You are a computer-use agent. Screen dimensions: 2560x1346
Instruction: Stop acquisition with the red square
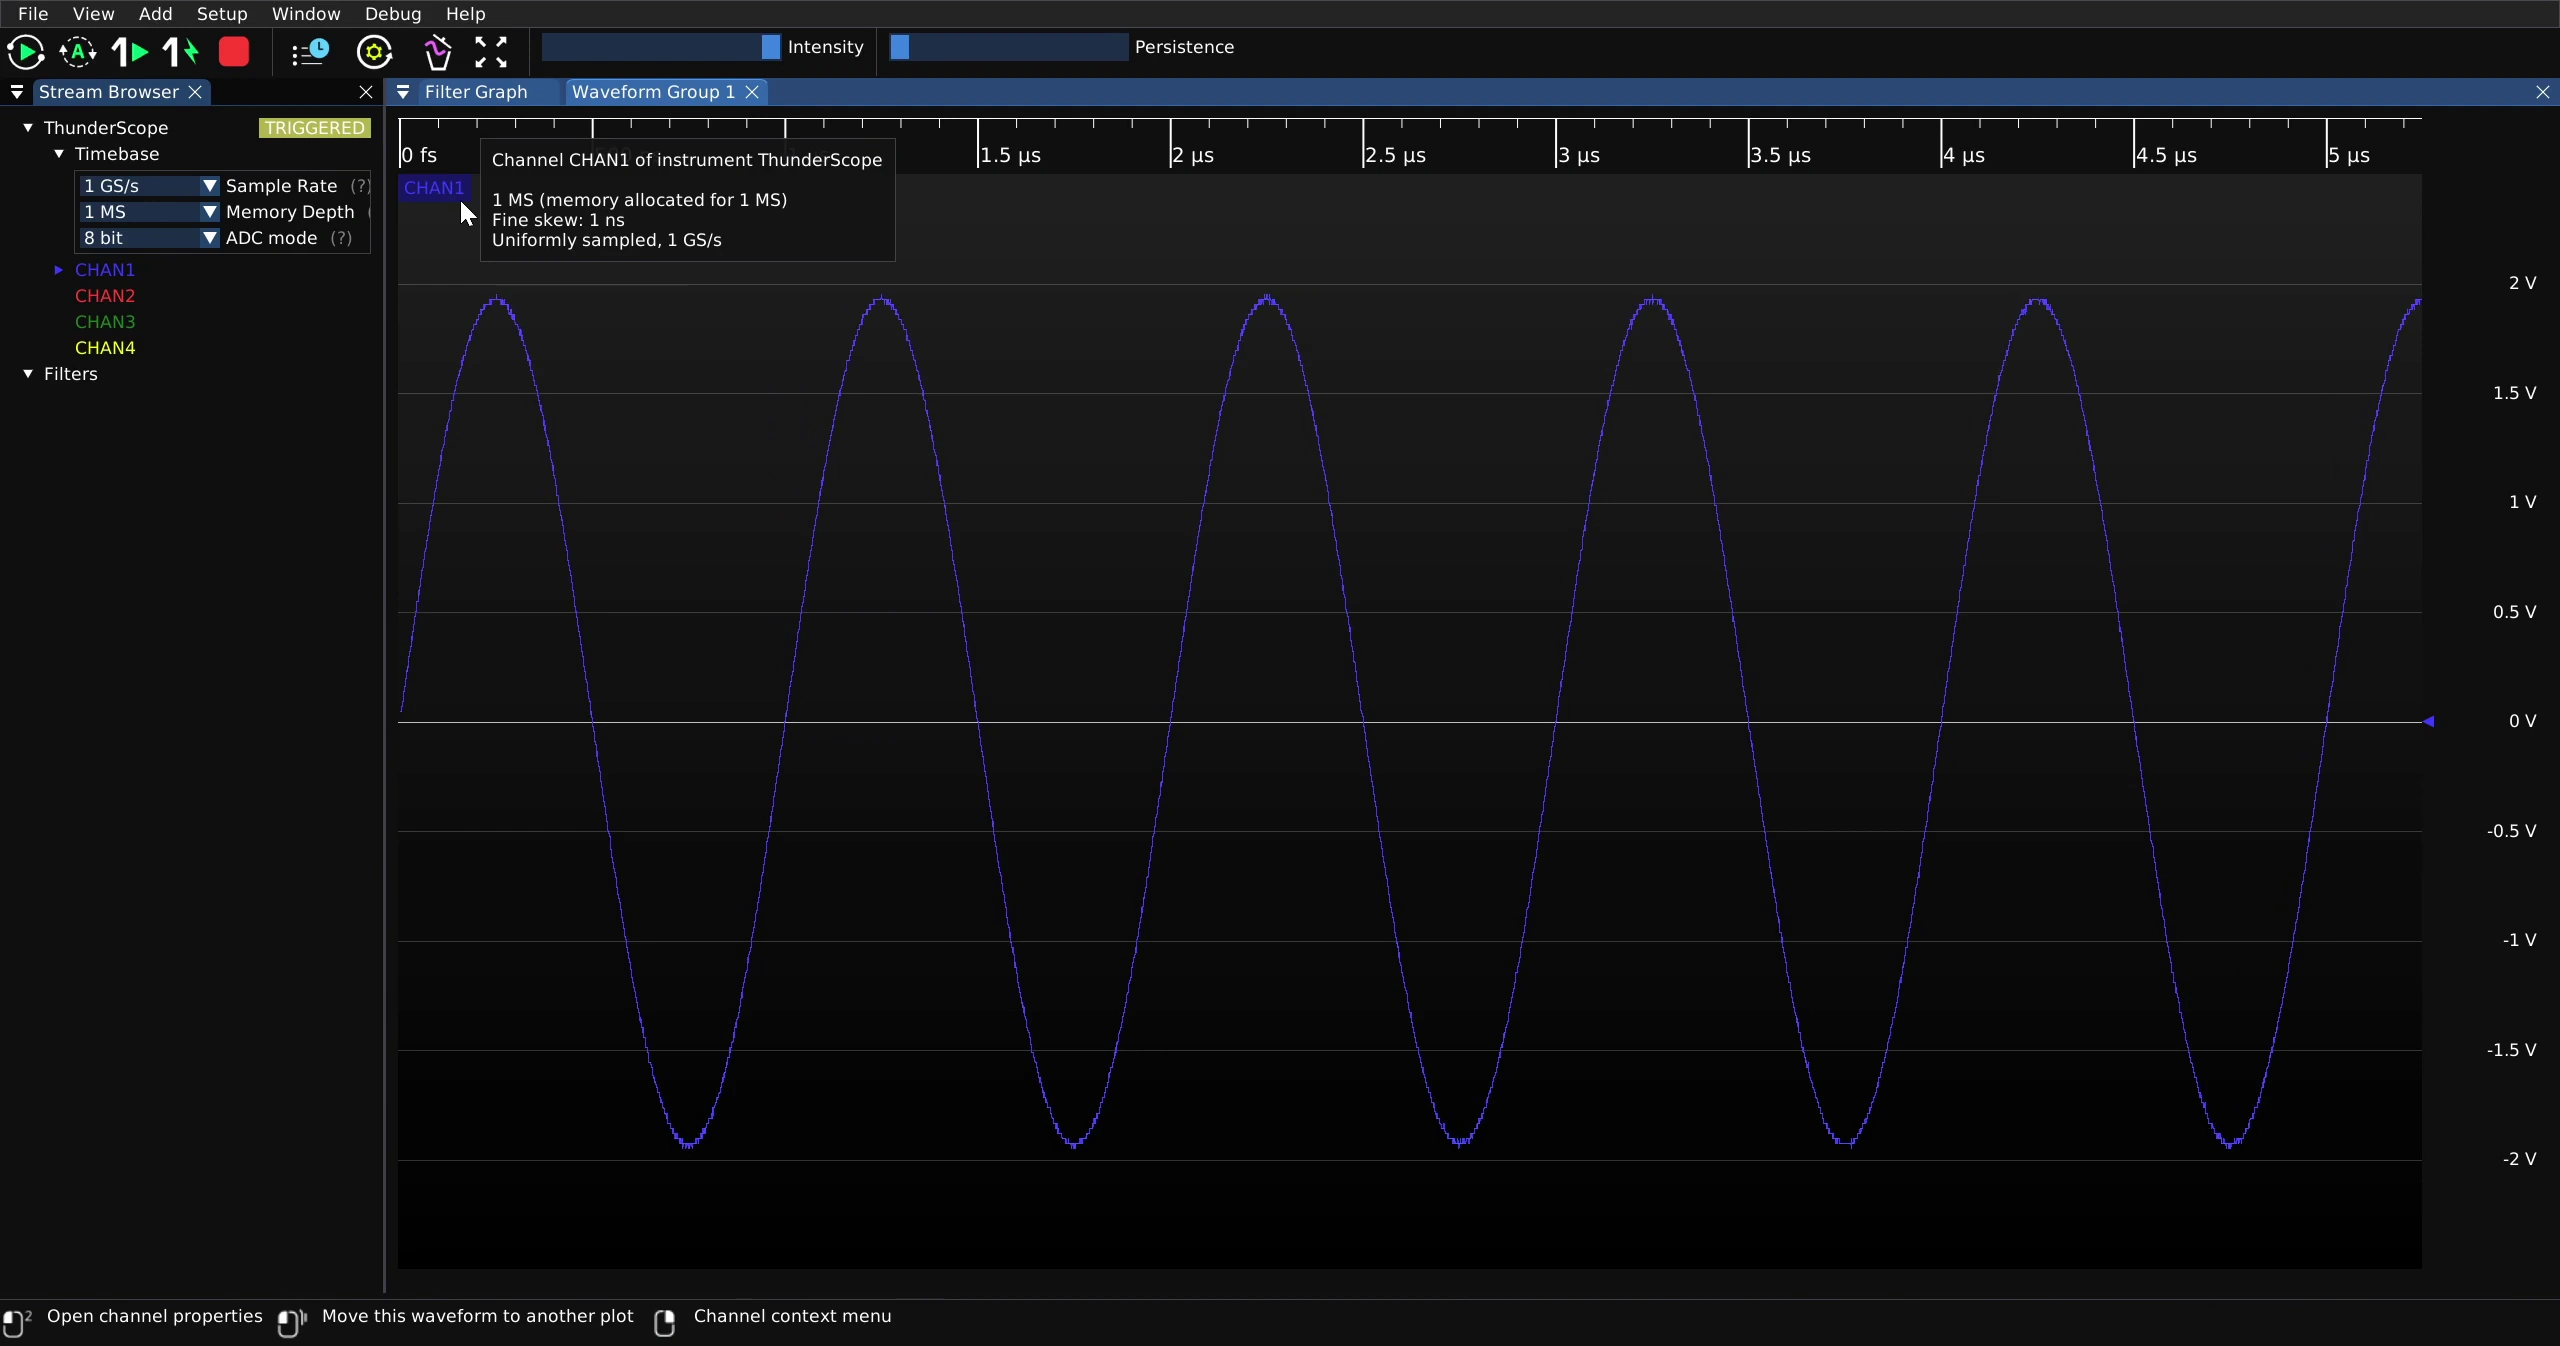click(x=234, y=52)
